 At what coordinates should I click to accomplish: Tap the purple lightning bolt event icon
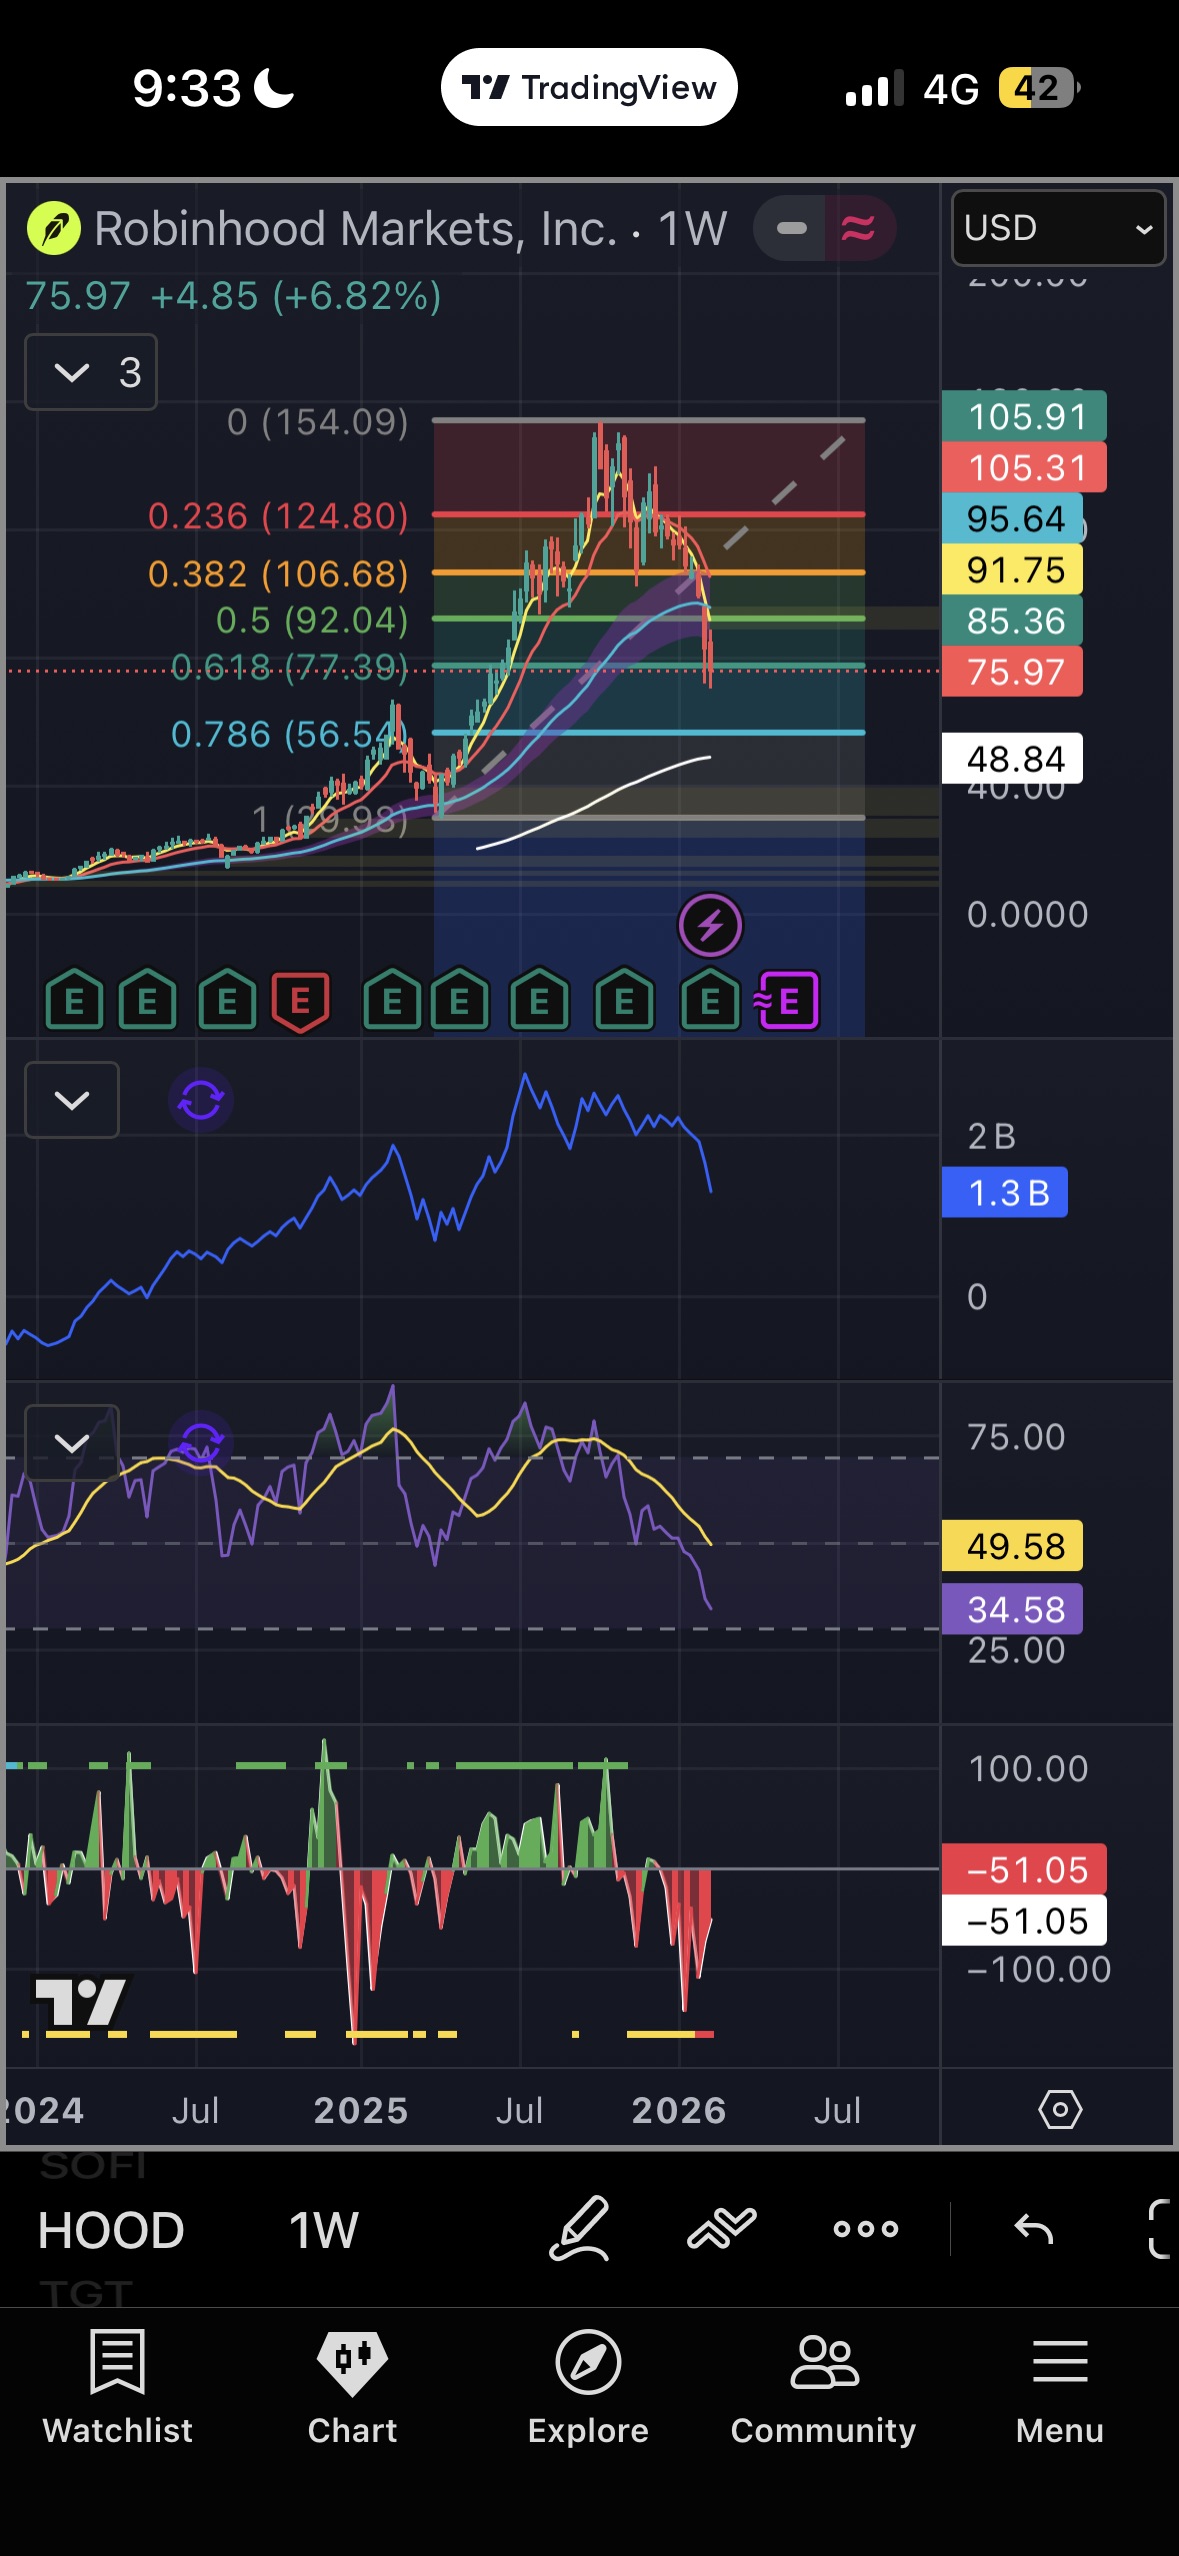710,925
